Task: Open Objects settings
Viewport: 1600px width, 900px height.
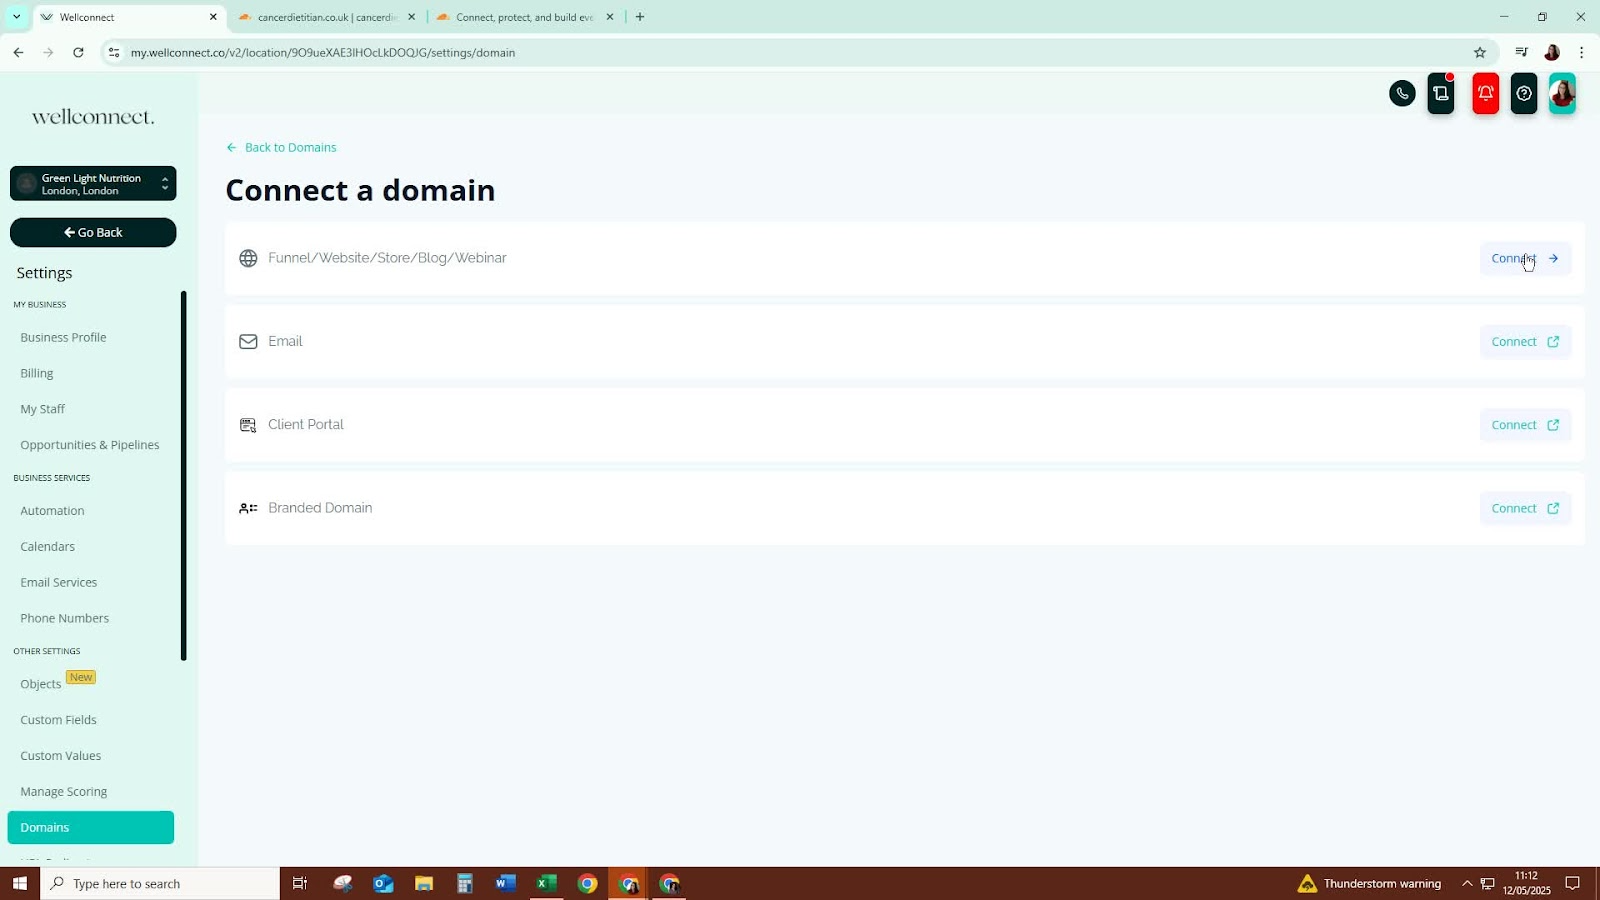Action: point(41,684)
